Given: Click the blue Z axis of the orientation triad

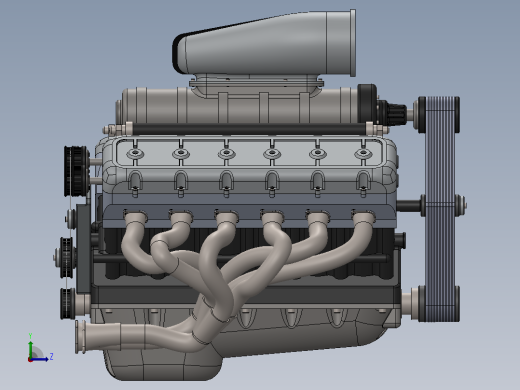Looking at the screenshot, I should tap(40, 359).
